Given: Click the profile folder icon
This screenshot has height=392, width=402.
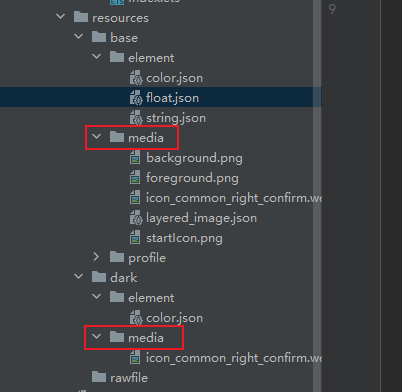Looking at the screenshot, I should (117, 257).
